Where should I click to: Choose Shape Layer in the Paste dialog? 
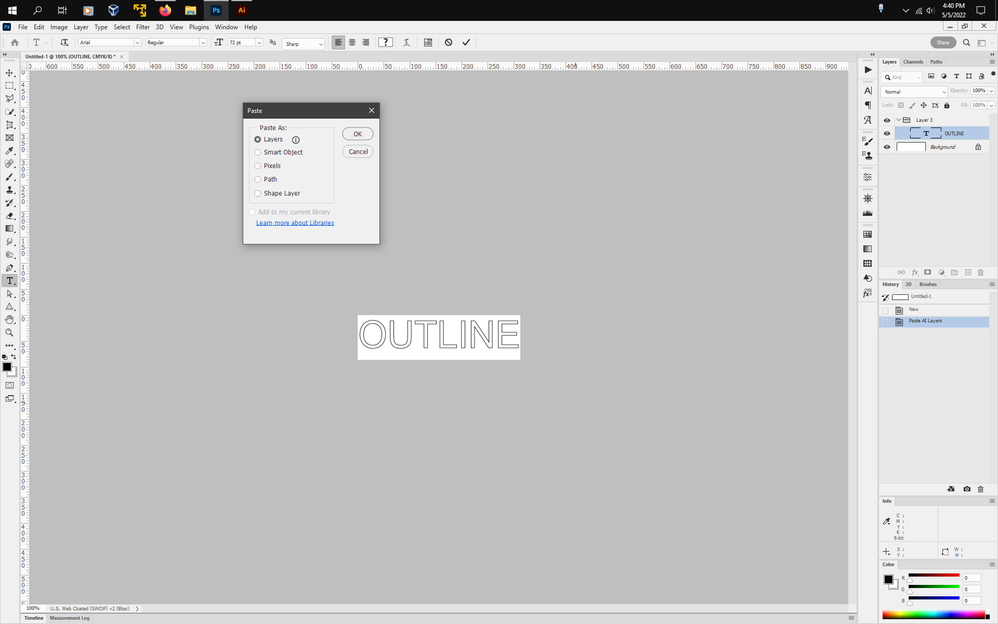point(258,192)
